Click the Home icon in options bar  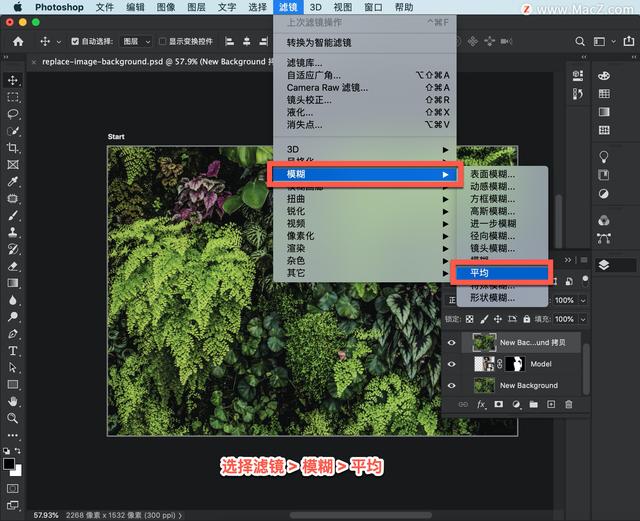click(18, 41)
